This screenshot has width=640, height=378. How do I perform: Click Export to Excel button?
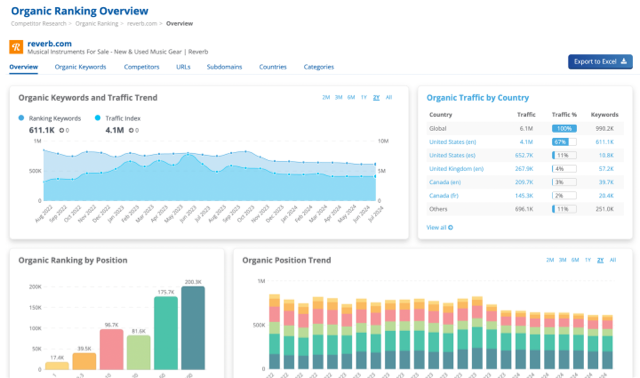click(x=600, y=62)
